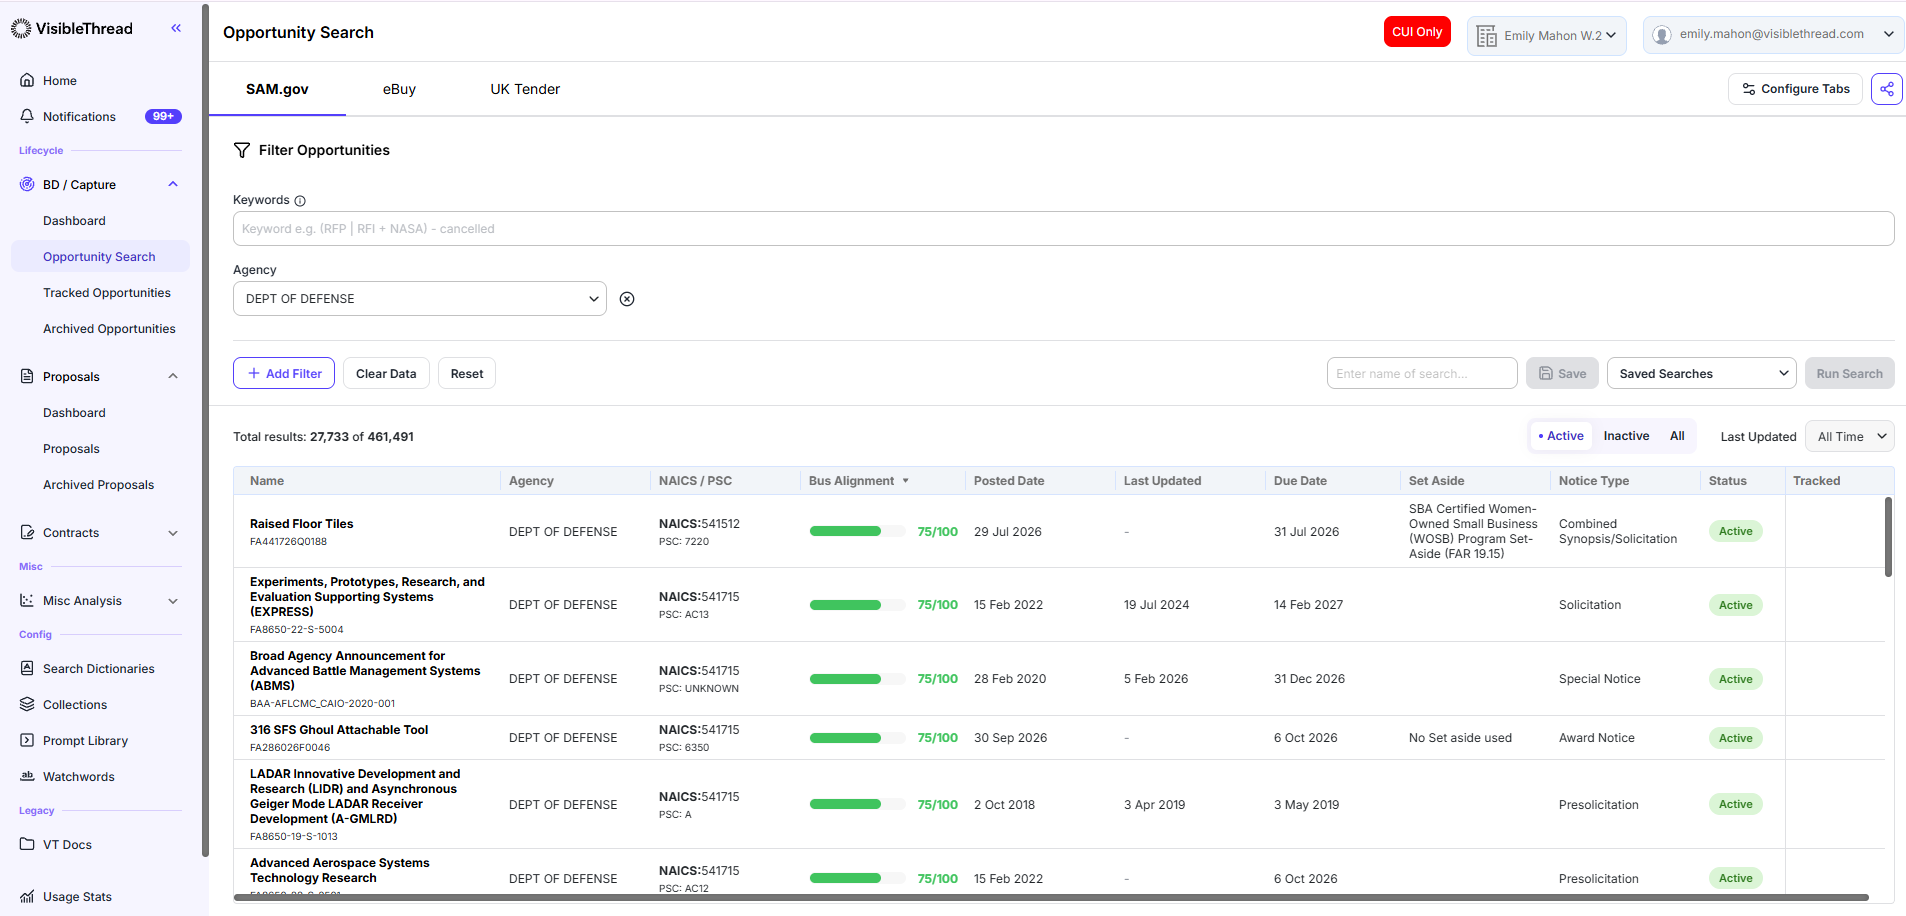Click the Home icon in sidebar
This screenshot has width=1906, height=916.
click(x=27, y=80)
